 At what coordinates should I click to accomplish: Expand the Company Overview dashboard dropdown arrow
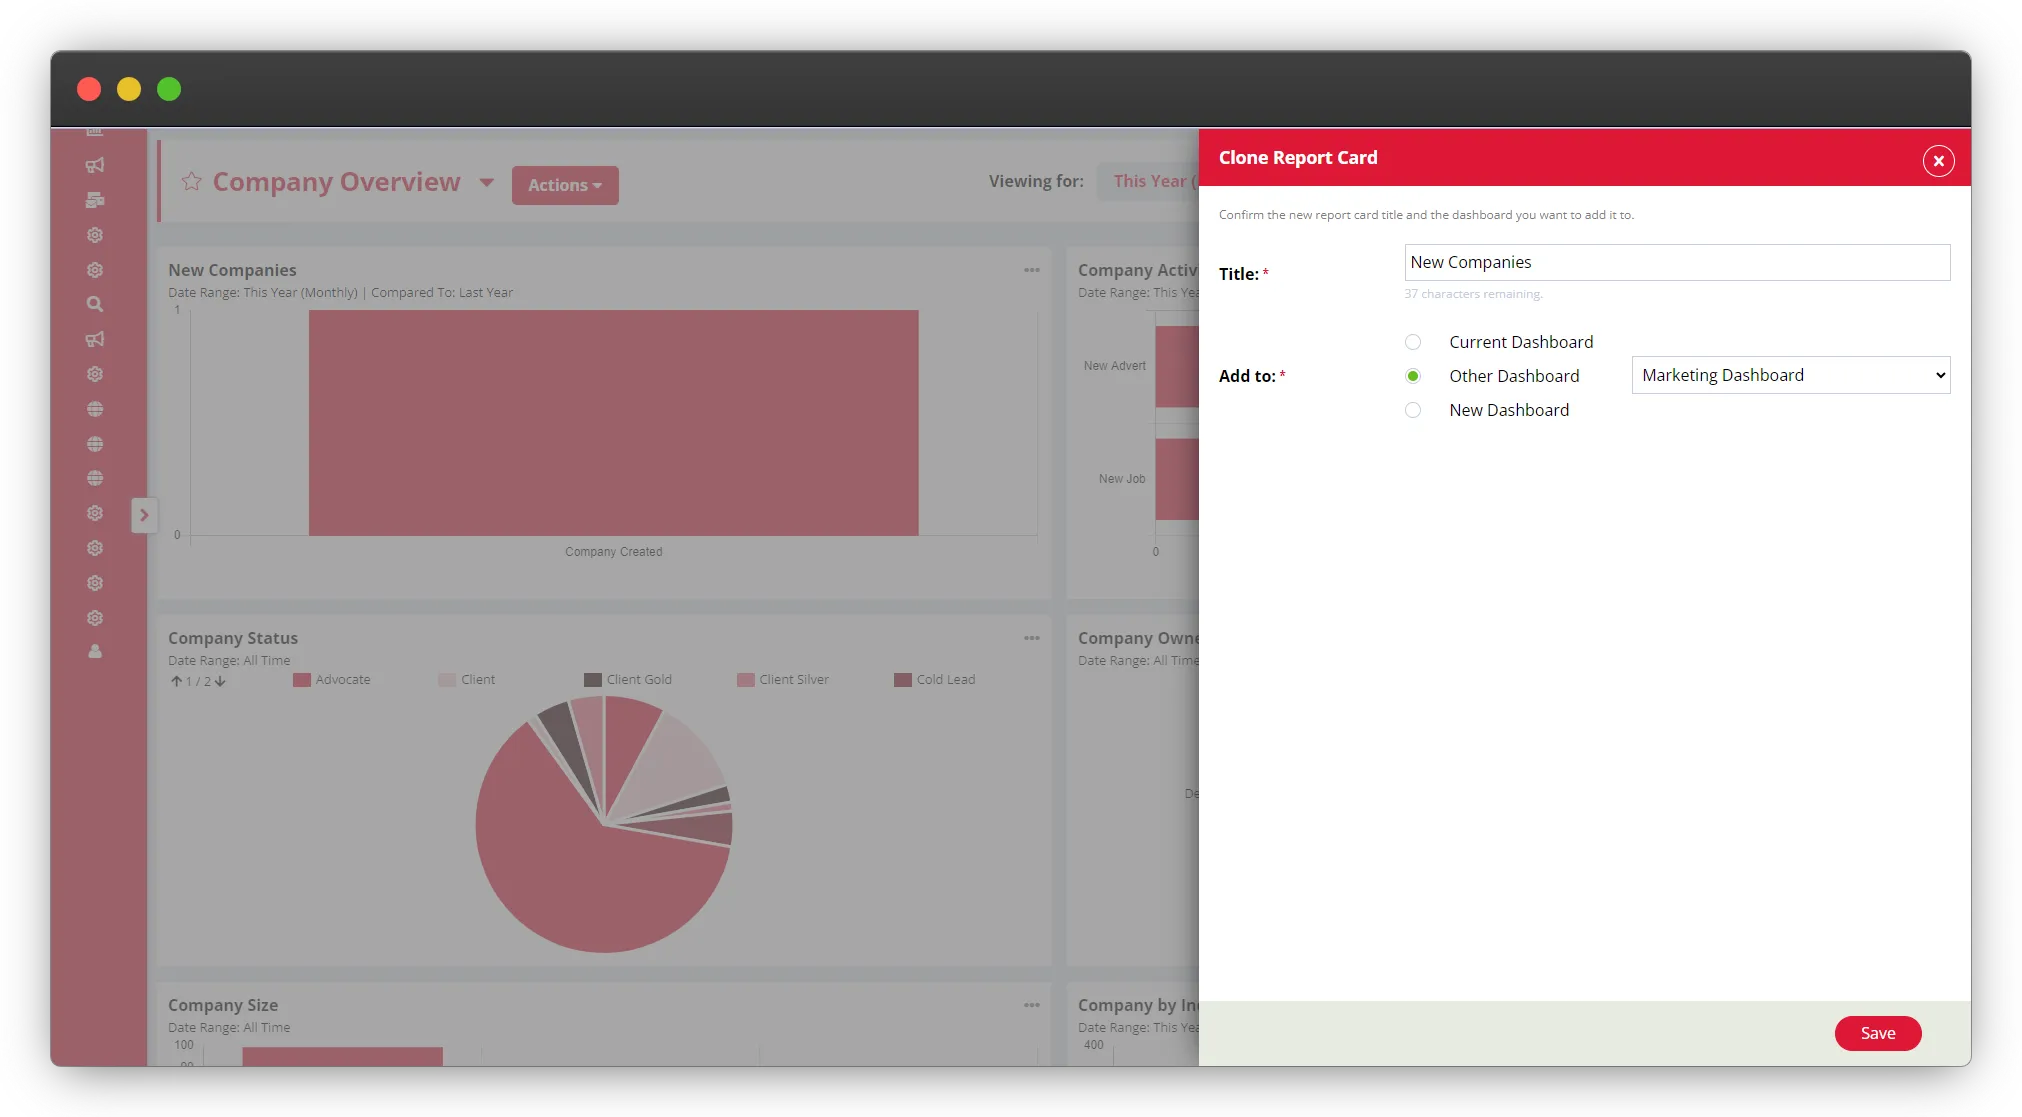point(486,182)
